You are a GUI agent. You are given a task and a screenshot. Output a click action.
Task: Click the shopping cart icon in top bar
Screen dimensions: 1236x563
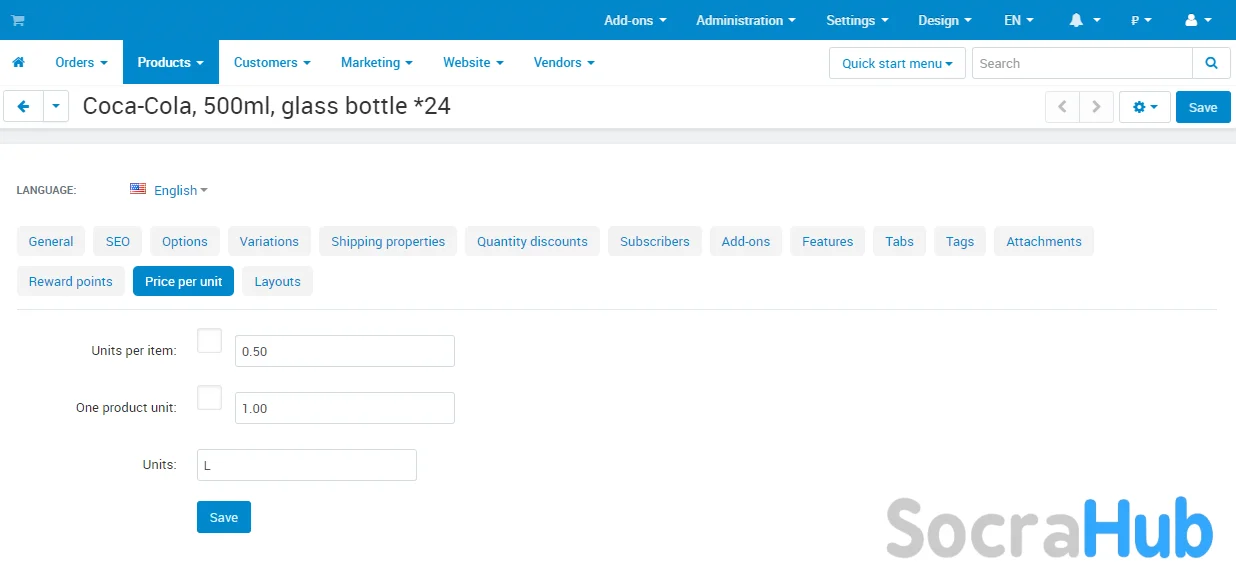point(18,20)
